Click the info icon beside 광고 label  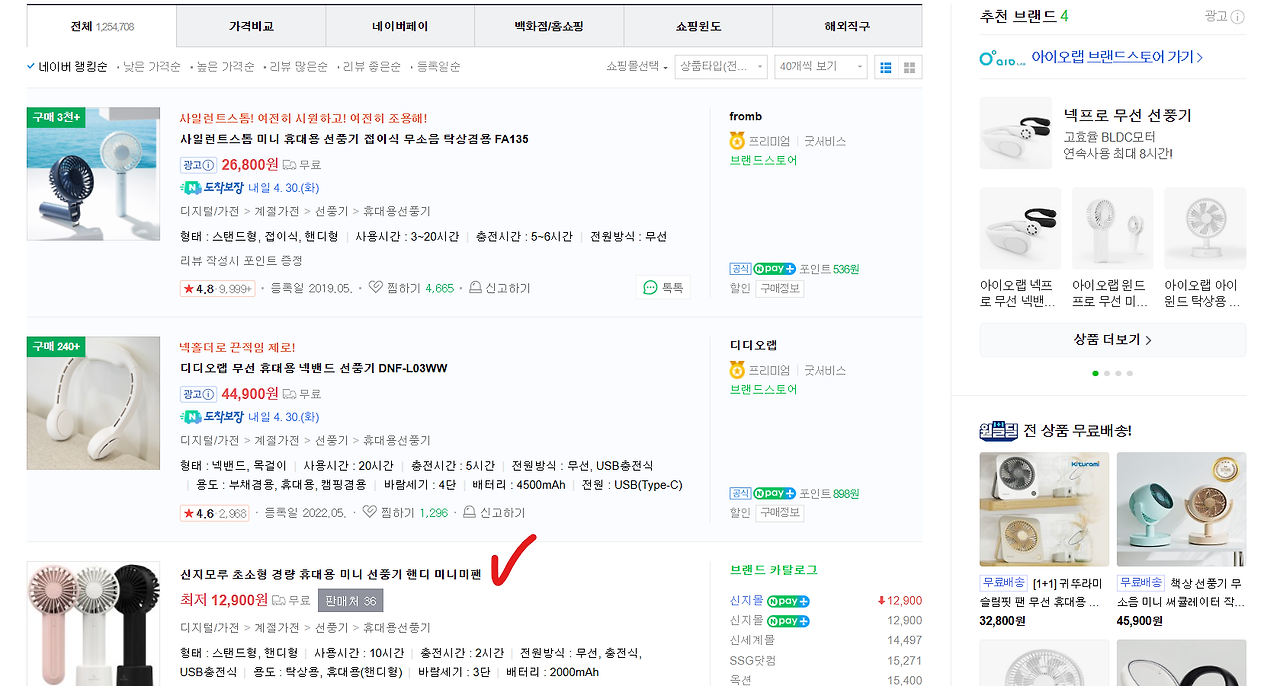[x=1238, y=17]
